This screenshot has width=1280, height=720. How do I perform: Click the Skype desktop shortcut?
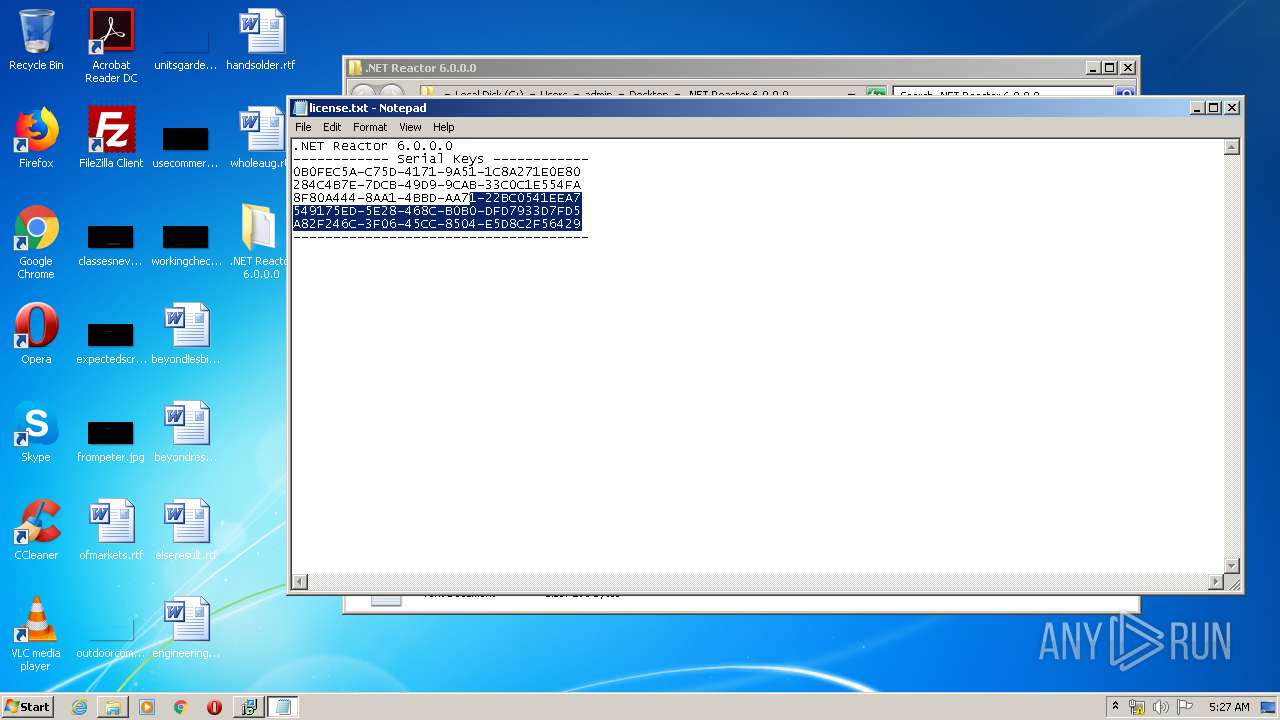36,432
